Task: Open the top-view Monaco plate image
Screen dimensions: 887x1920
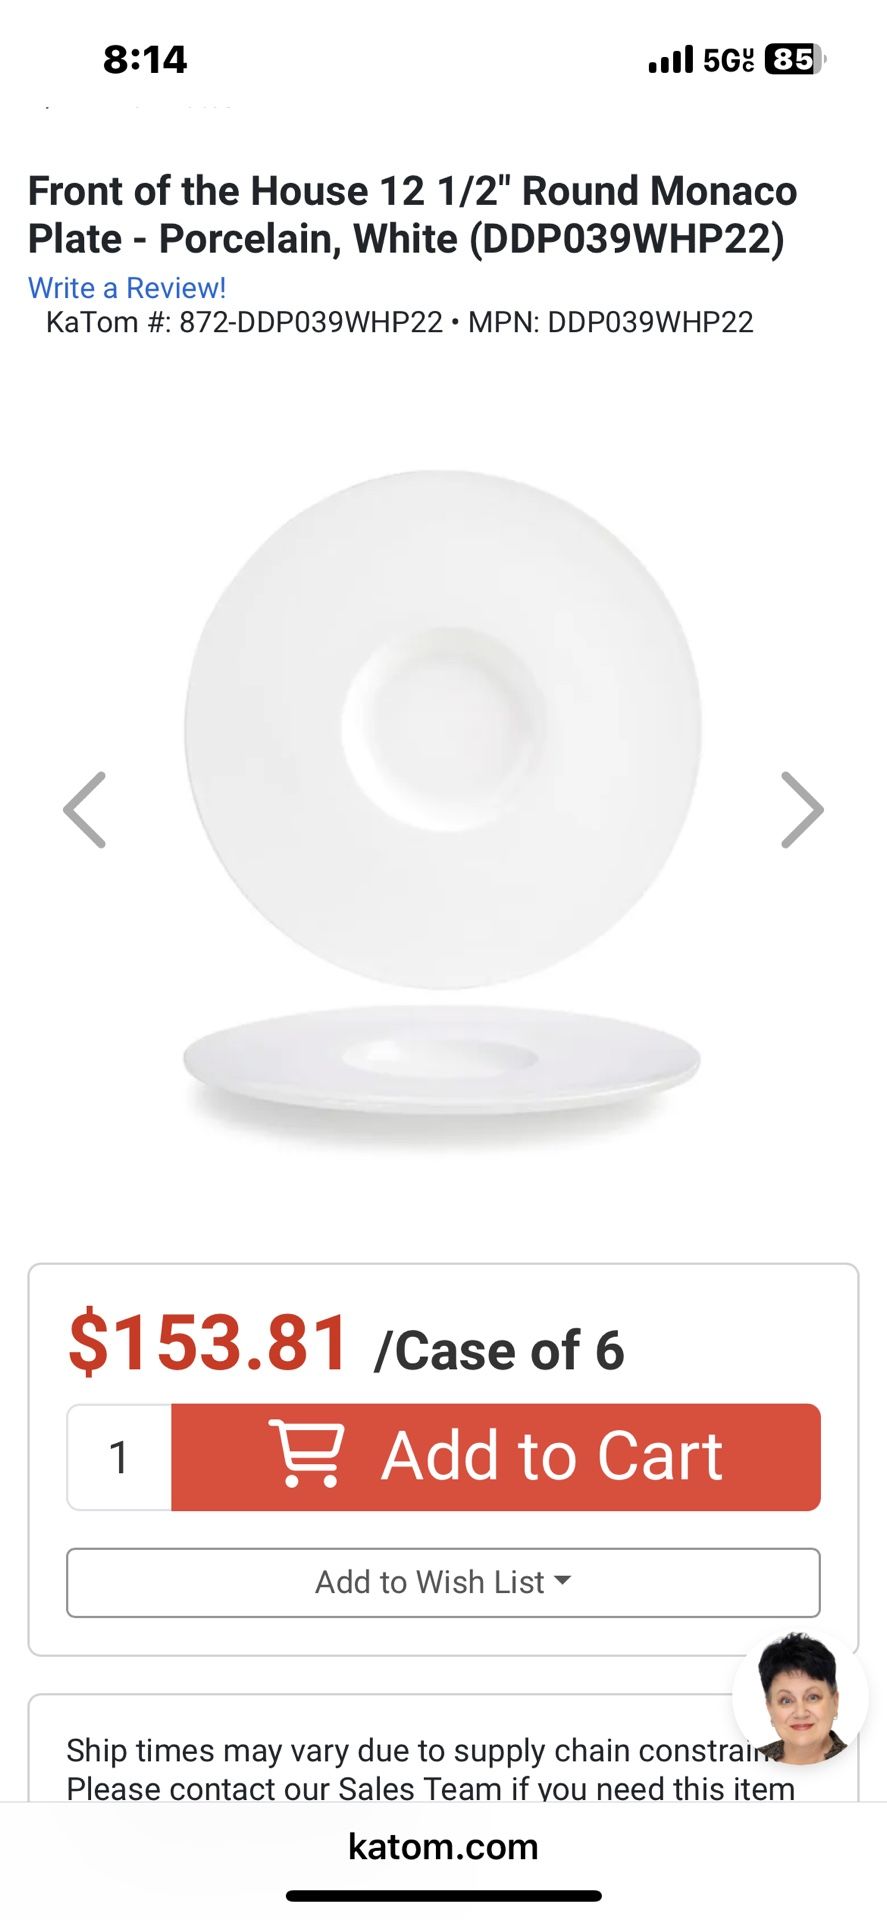Action: point(443,730)
